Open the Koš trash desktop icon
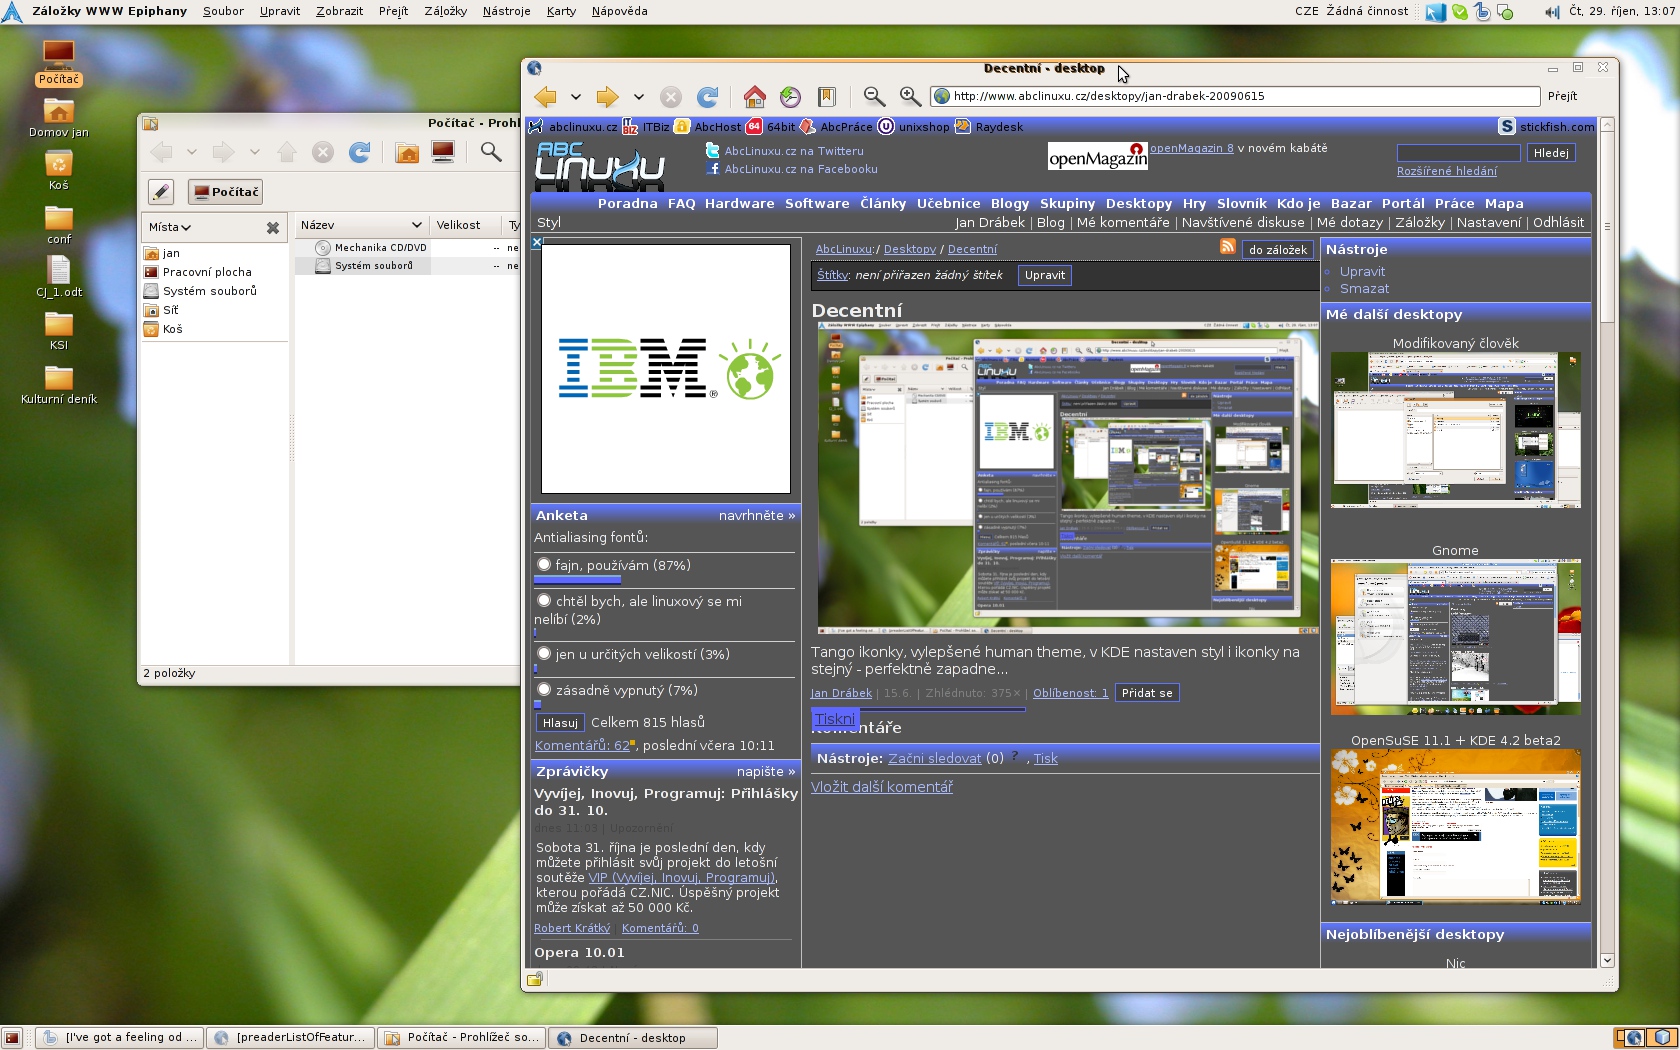The height and width of the screenshot is (1050, 1680). 58,171
